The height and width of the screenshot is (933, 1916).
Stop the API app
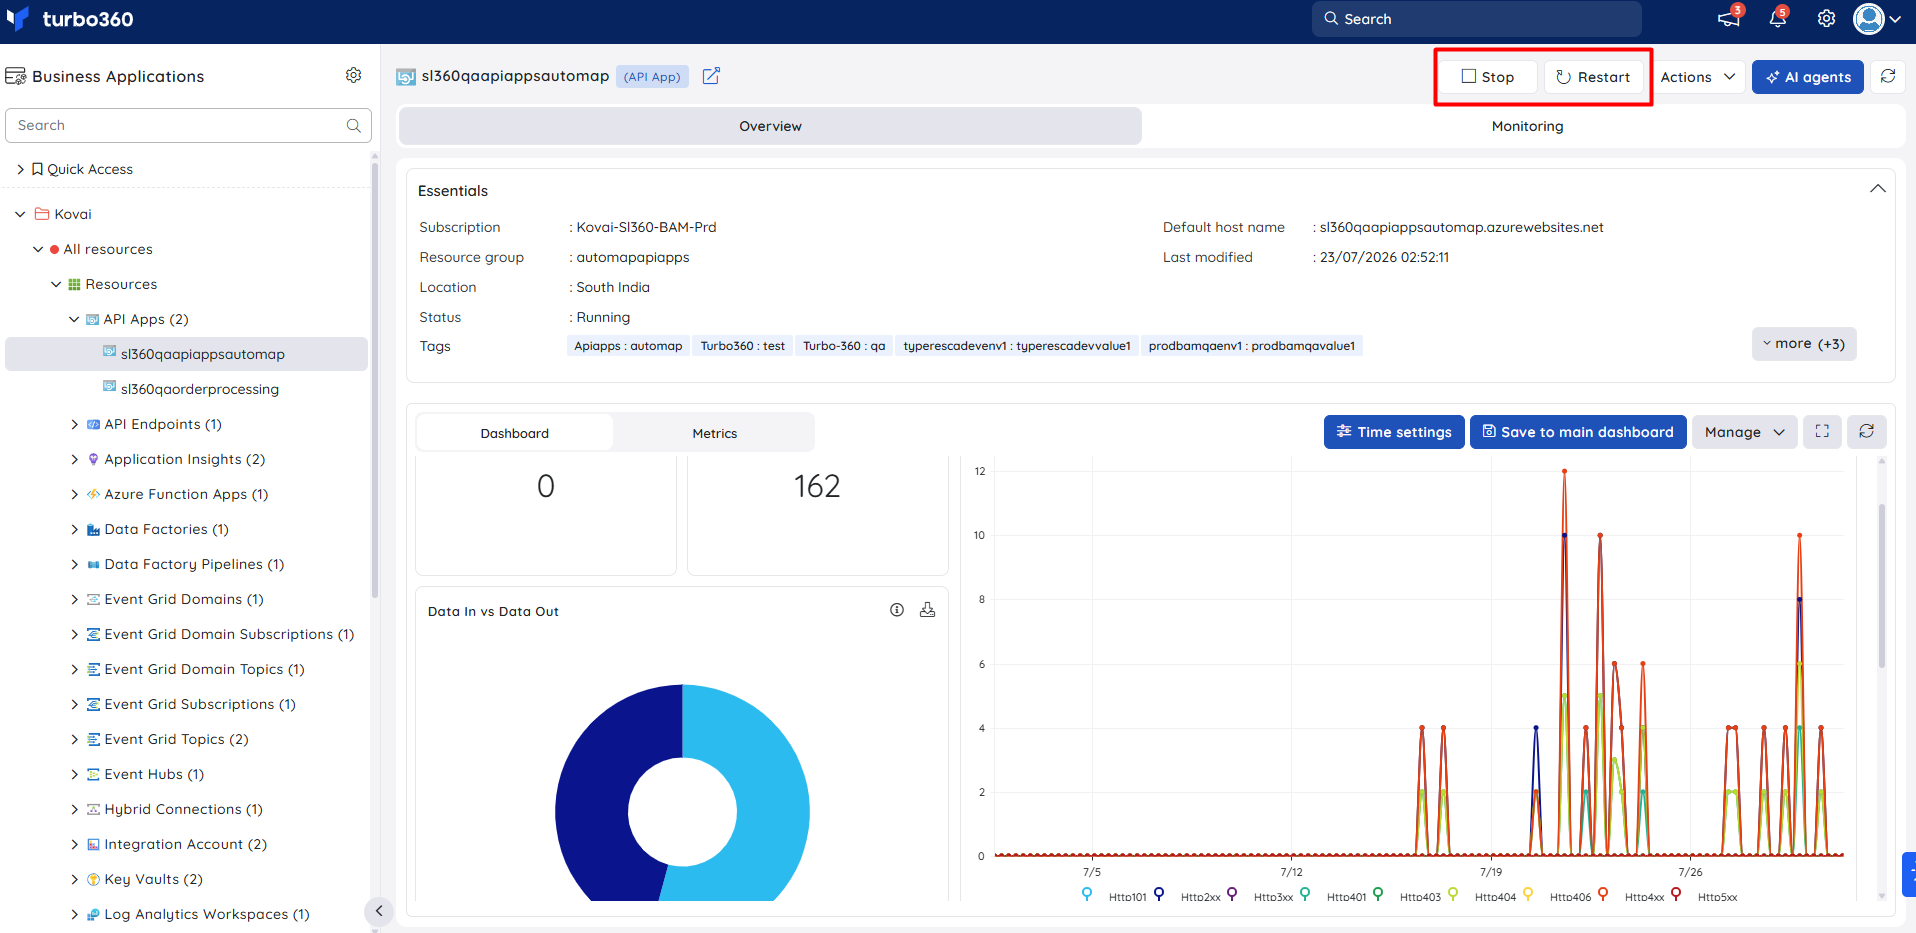1488,77
